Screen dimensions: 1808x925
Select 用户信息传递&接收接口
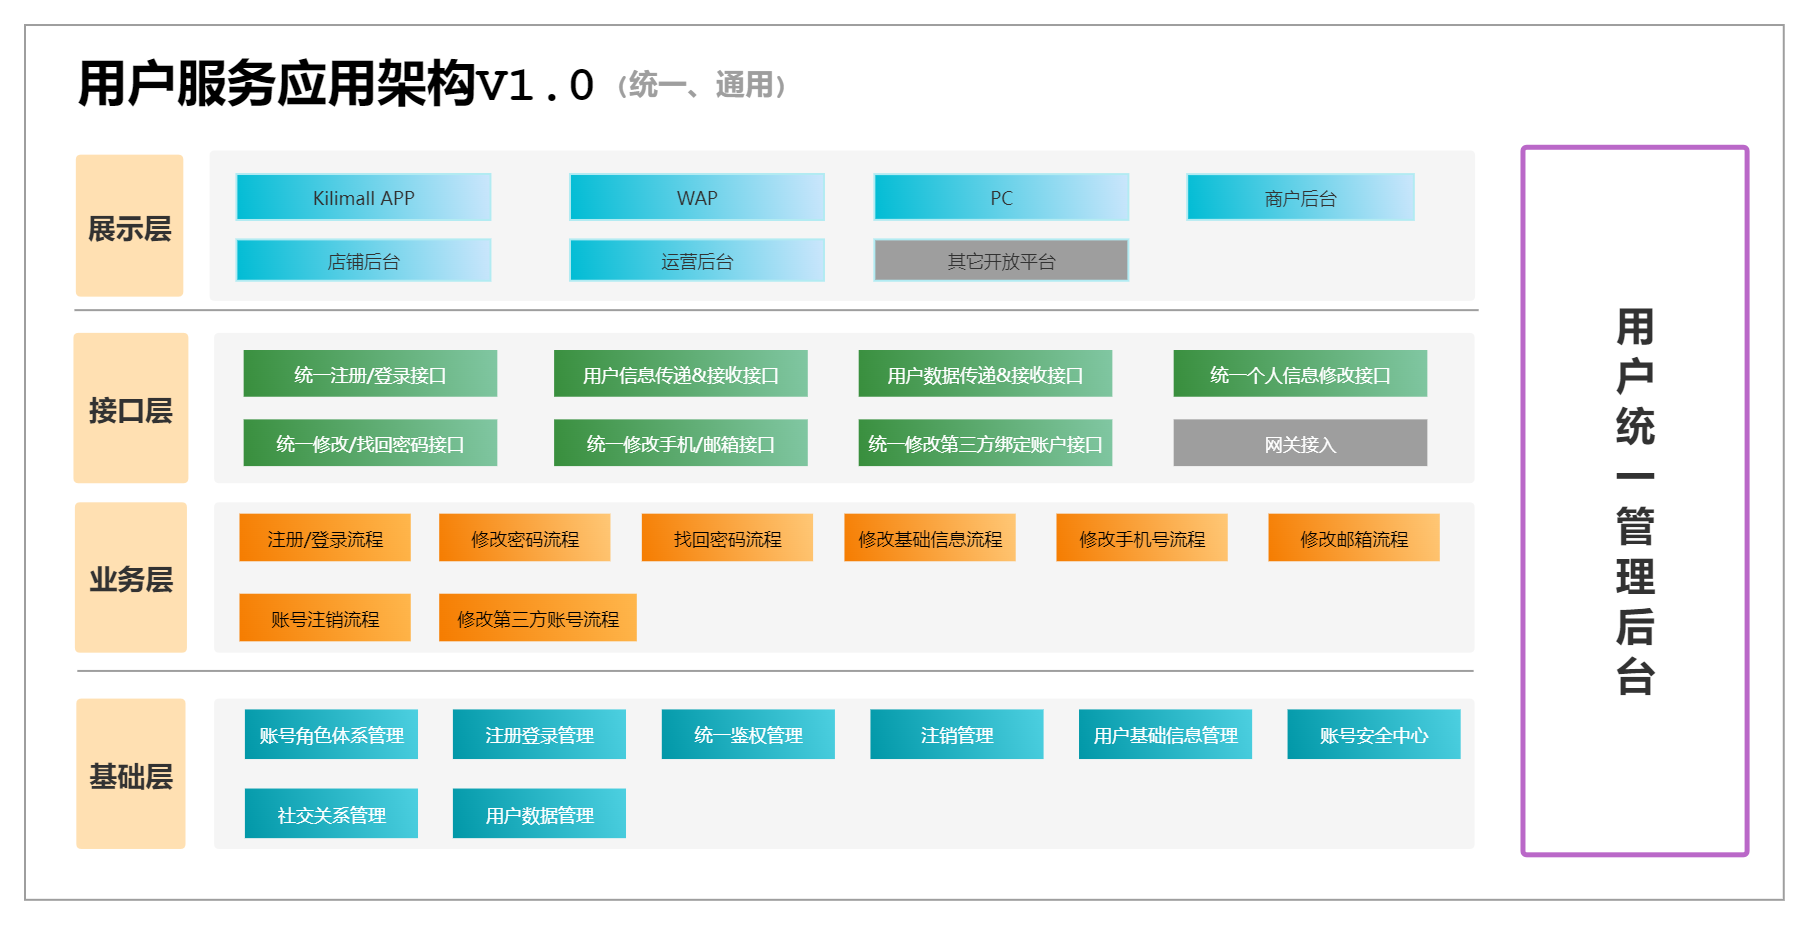click(681, 373)
